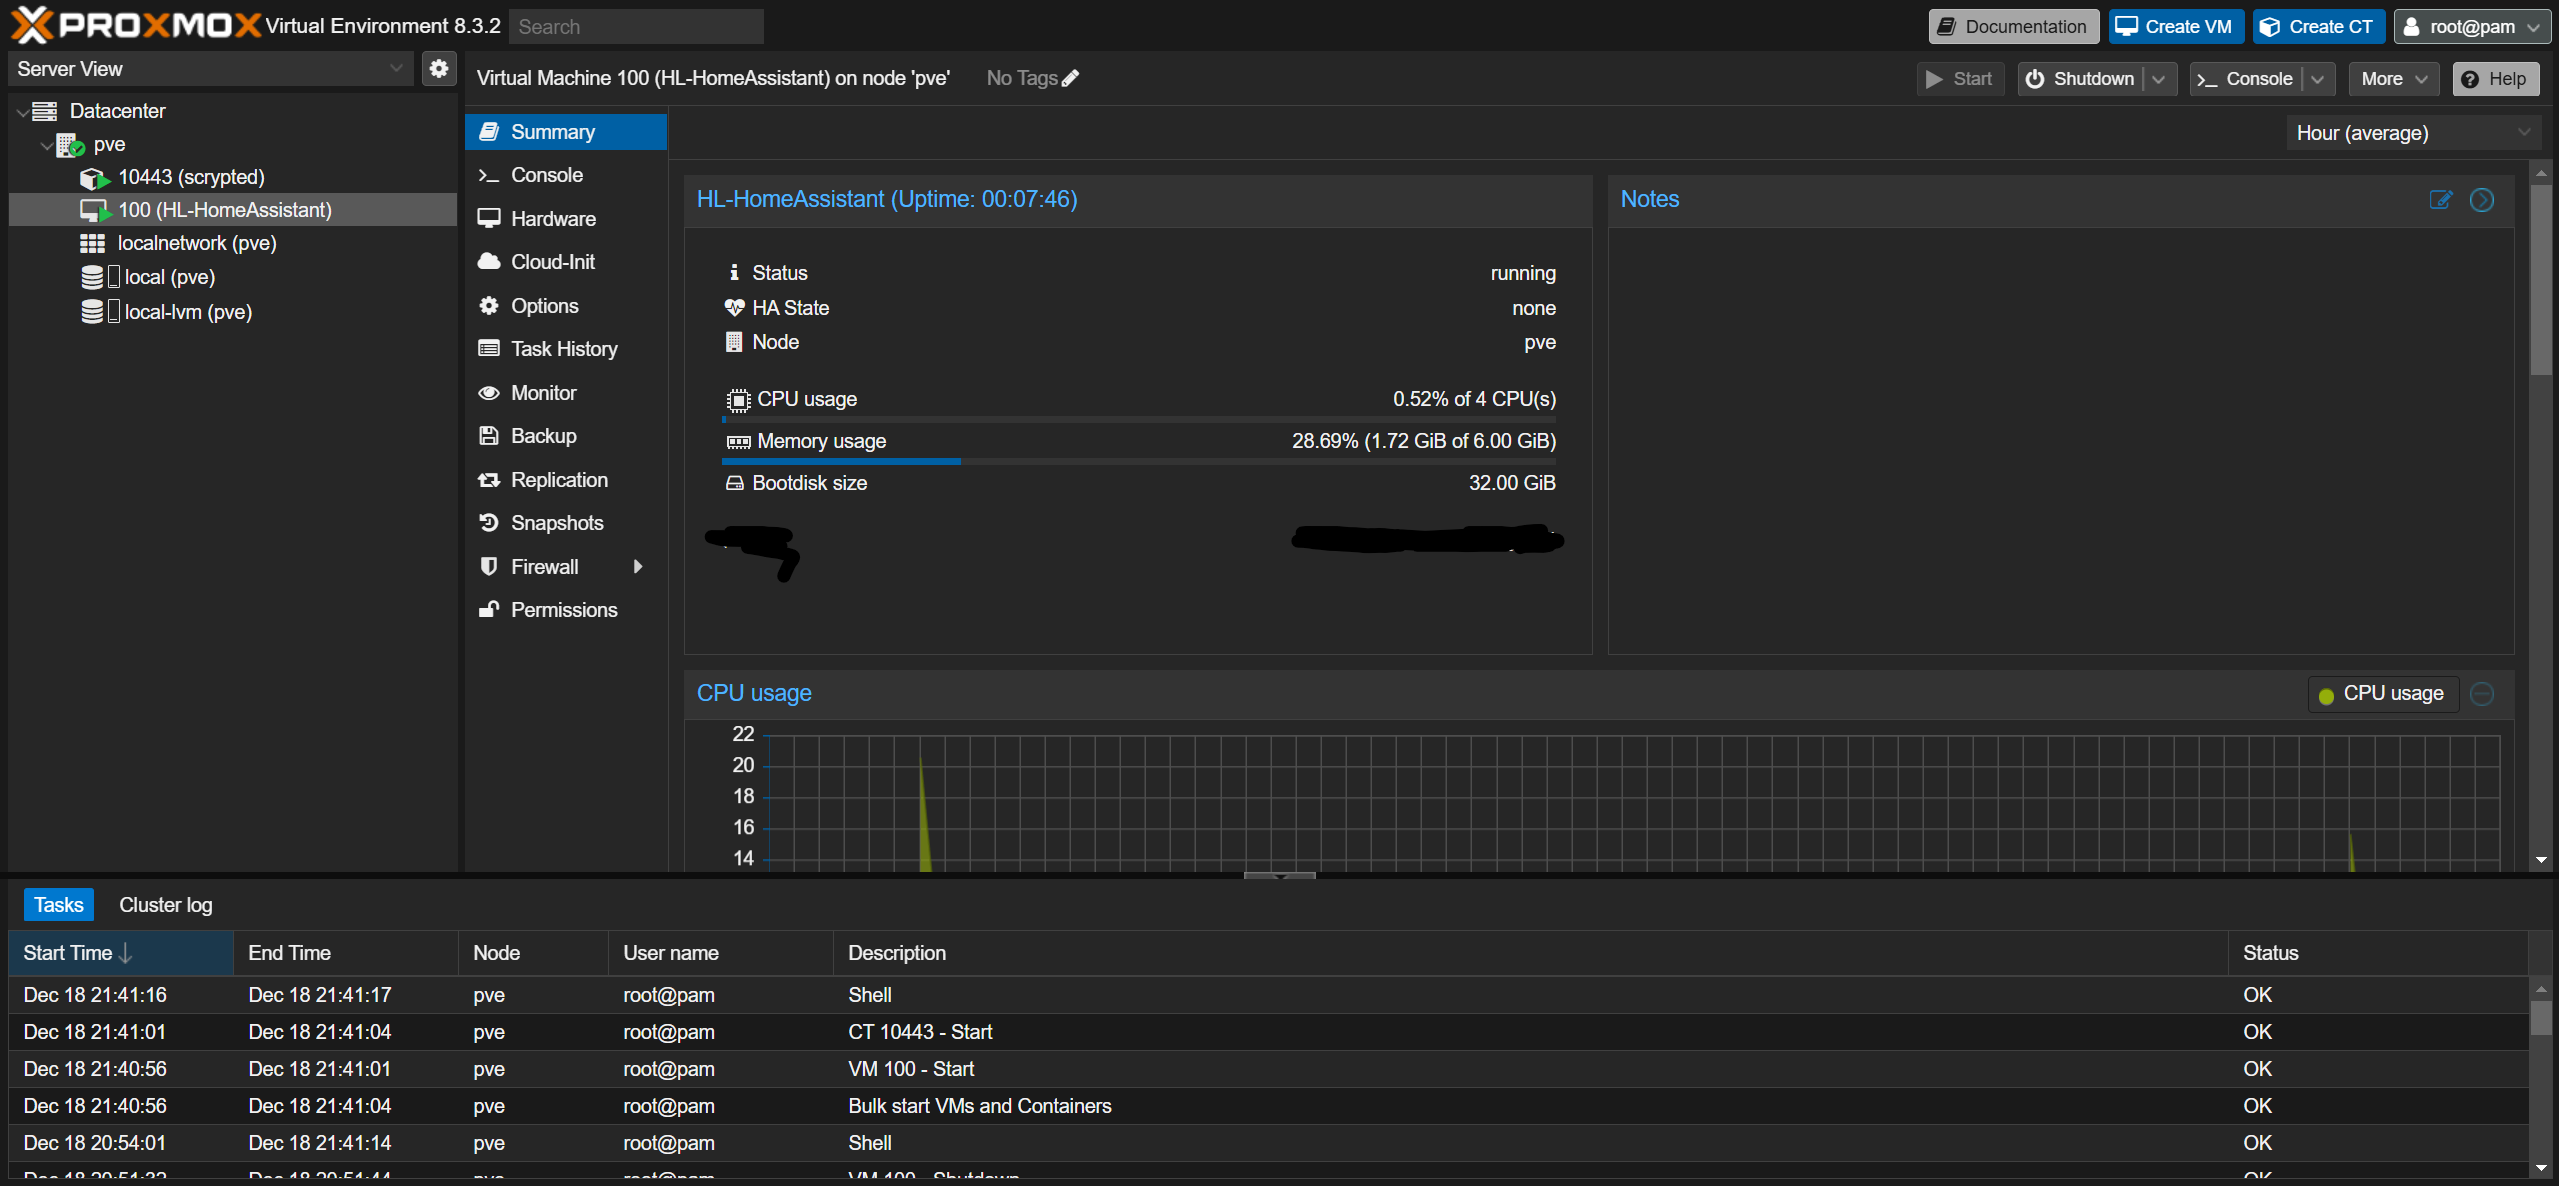Collapse the Datacenter tree node

[x=22, y=112]
